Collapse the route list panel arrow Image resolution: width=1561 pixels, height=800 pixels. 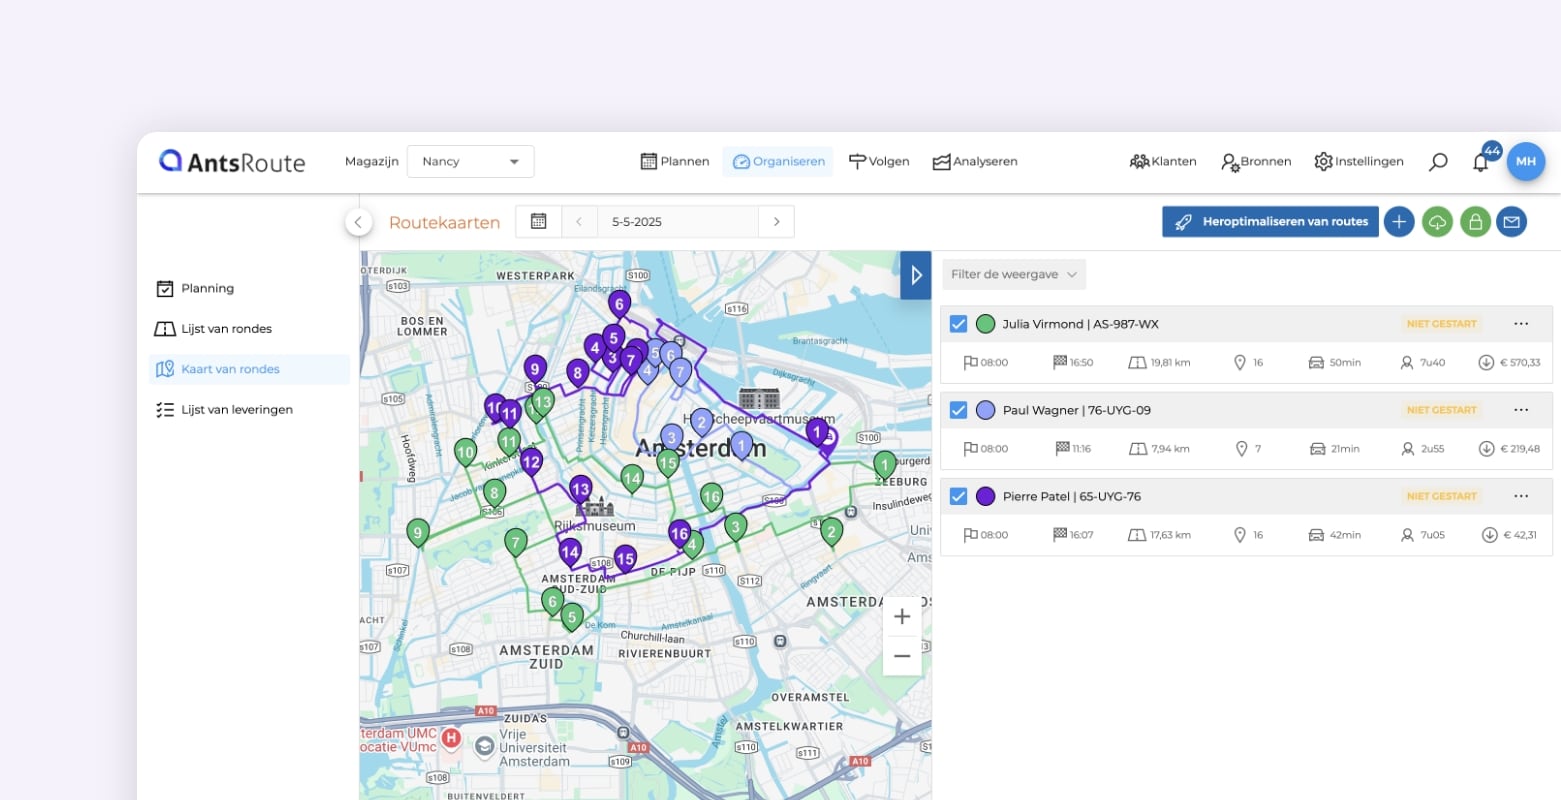(x=916, y=275)
